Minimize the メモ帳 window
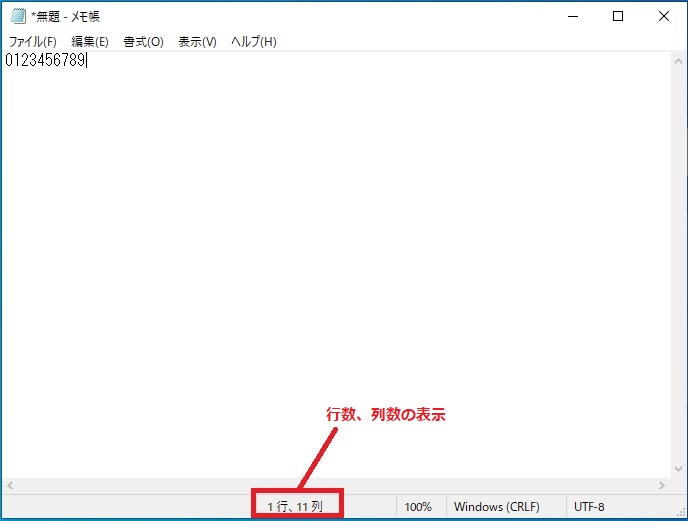Image resolution: width=688 pixels, height=521 pixels. click(573, 17)
